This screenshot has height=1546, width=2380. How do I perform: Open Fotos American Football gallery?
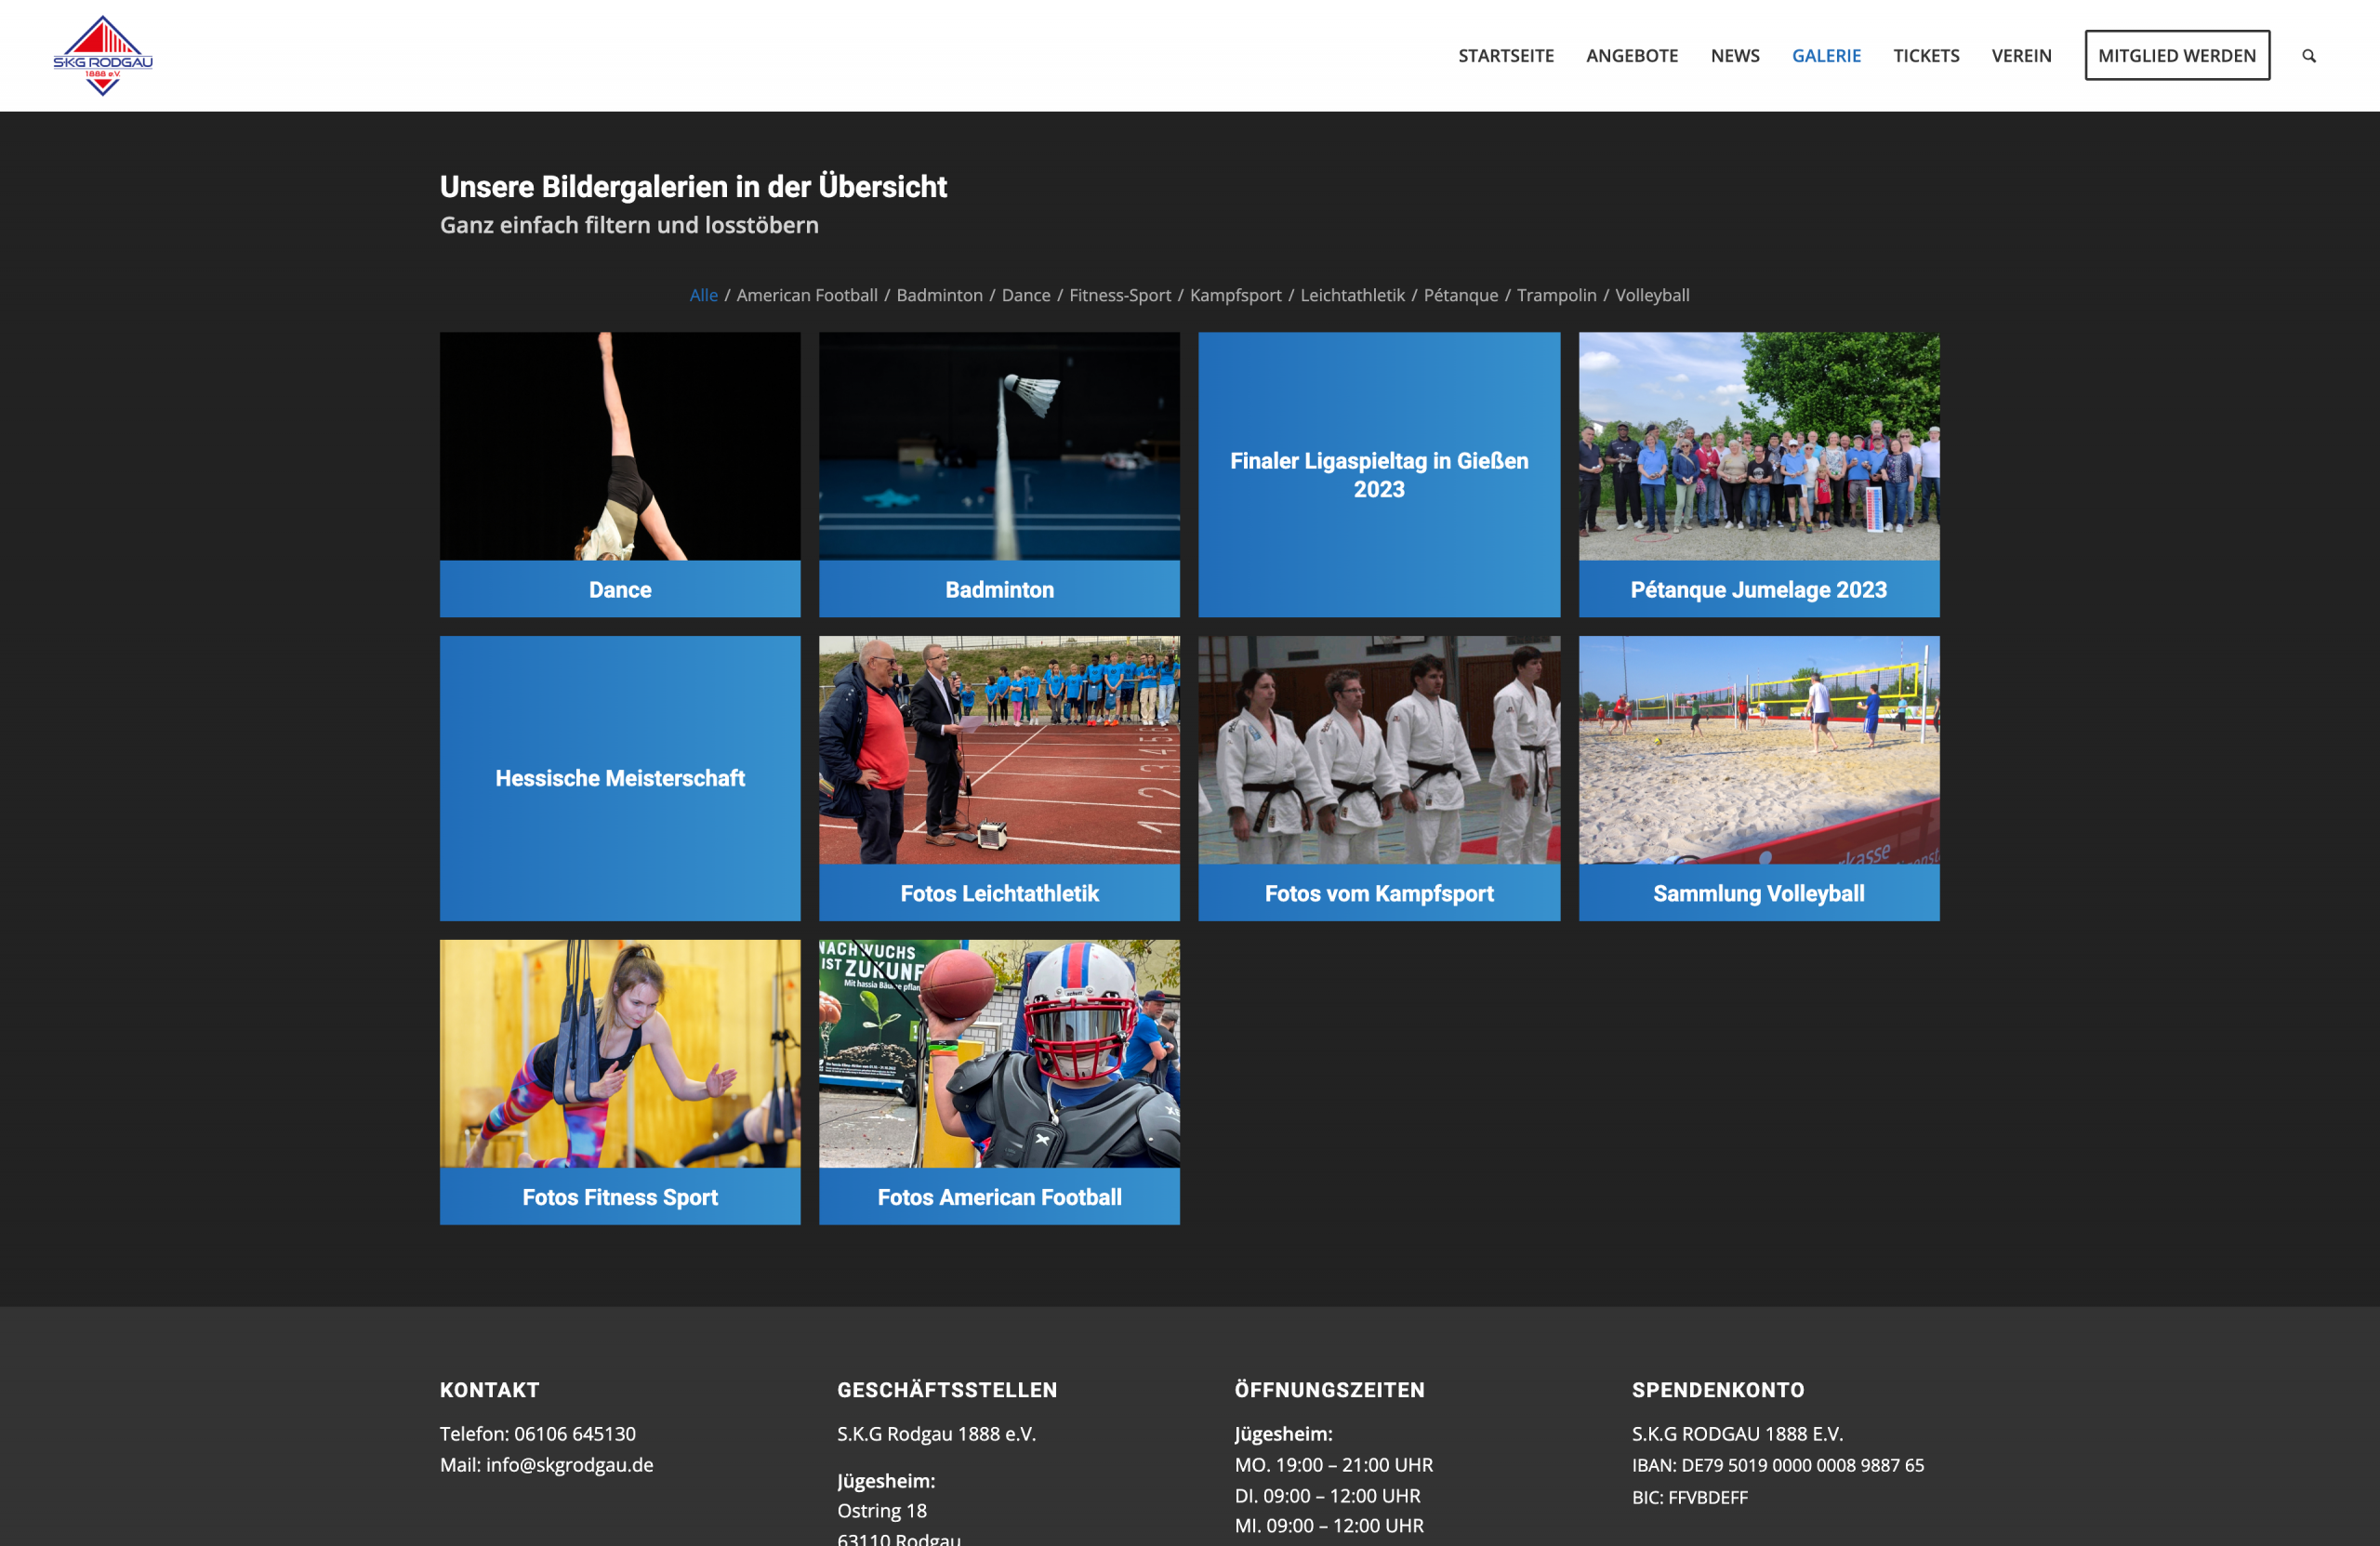pos(999,1080)
